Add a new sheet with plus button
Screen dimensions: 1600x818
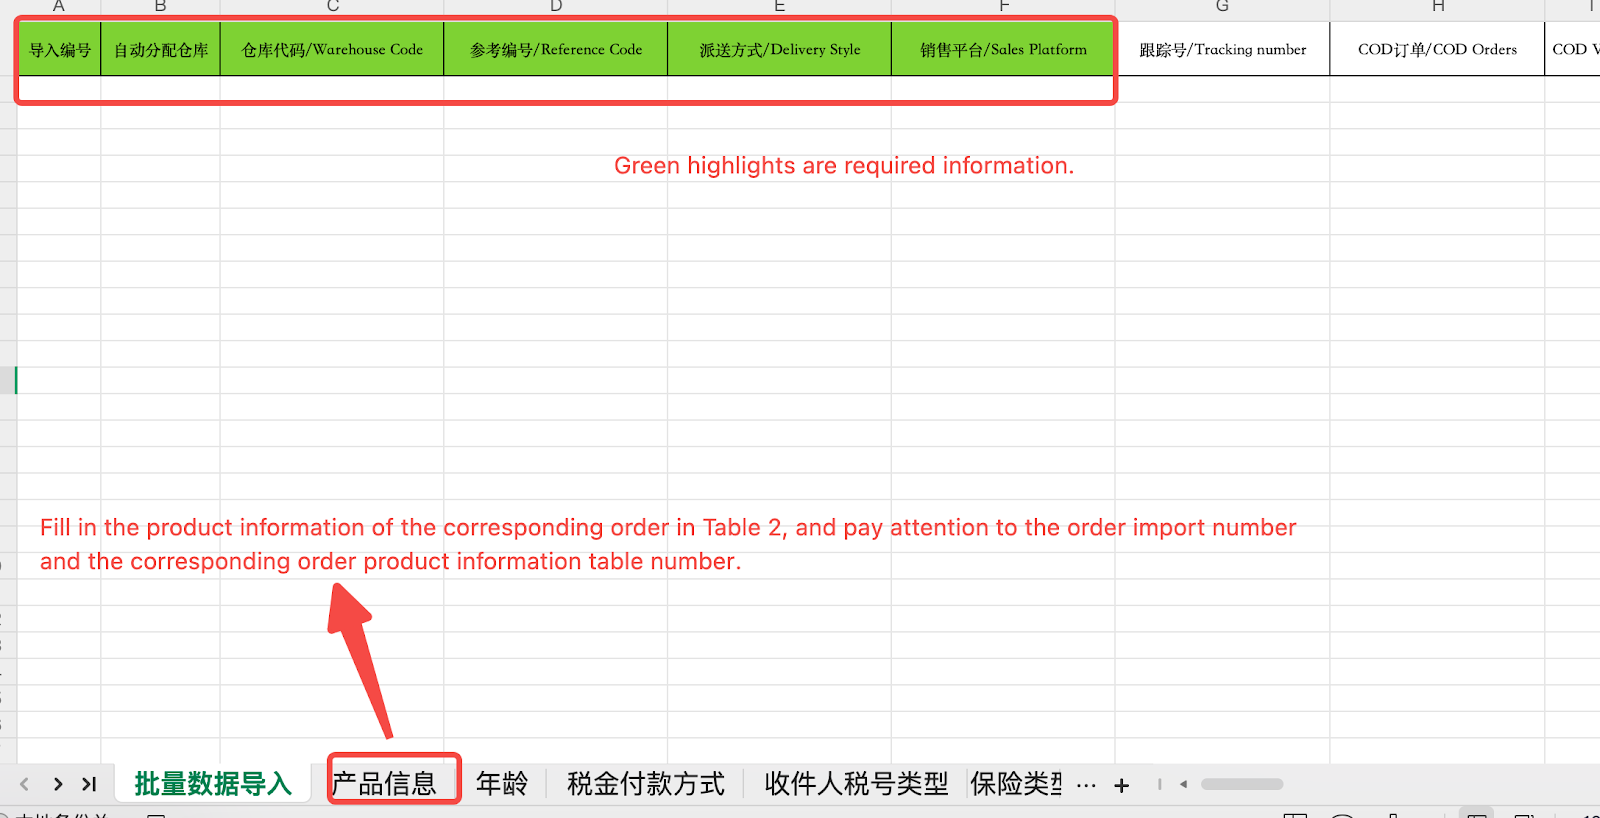click(x=1122, y=786)
